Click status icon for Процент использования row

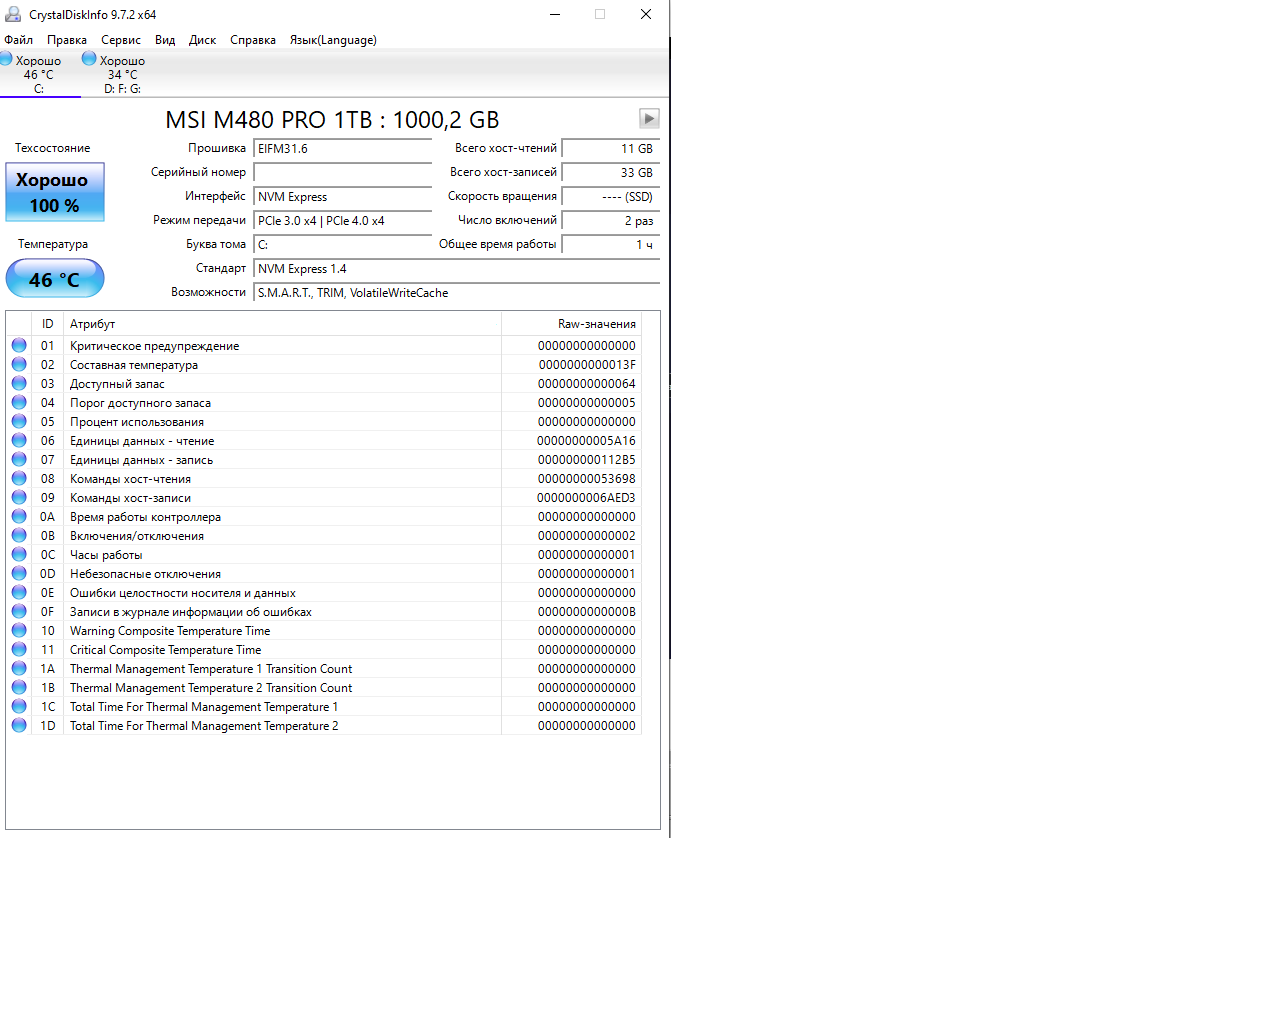[x=19, y=421]
